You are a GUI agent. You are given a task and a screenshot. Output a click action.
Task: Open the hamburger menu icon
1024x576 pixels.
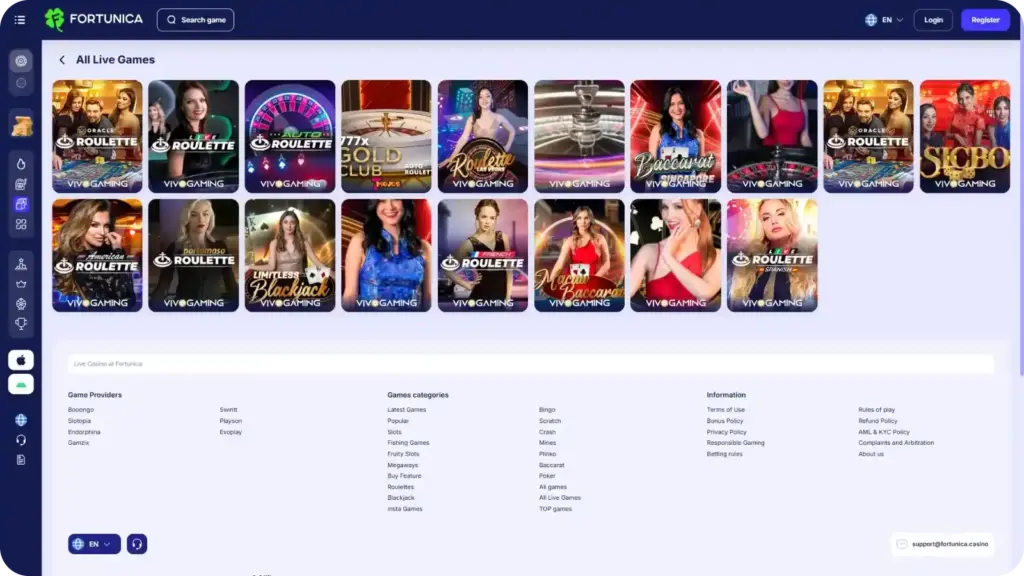click(20, 20)
